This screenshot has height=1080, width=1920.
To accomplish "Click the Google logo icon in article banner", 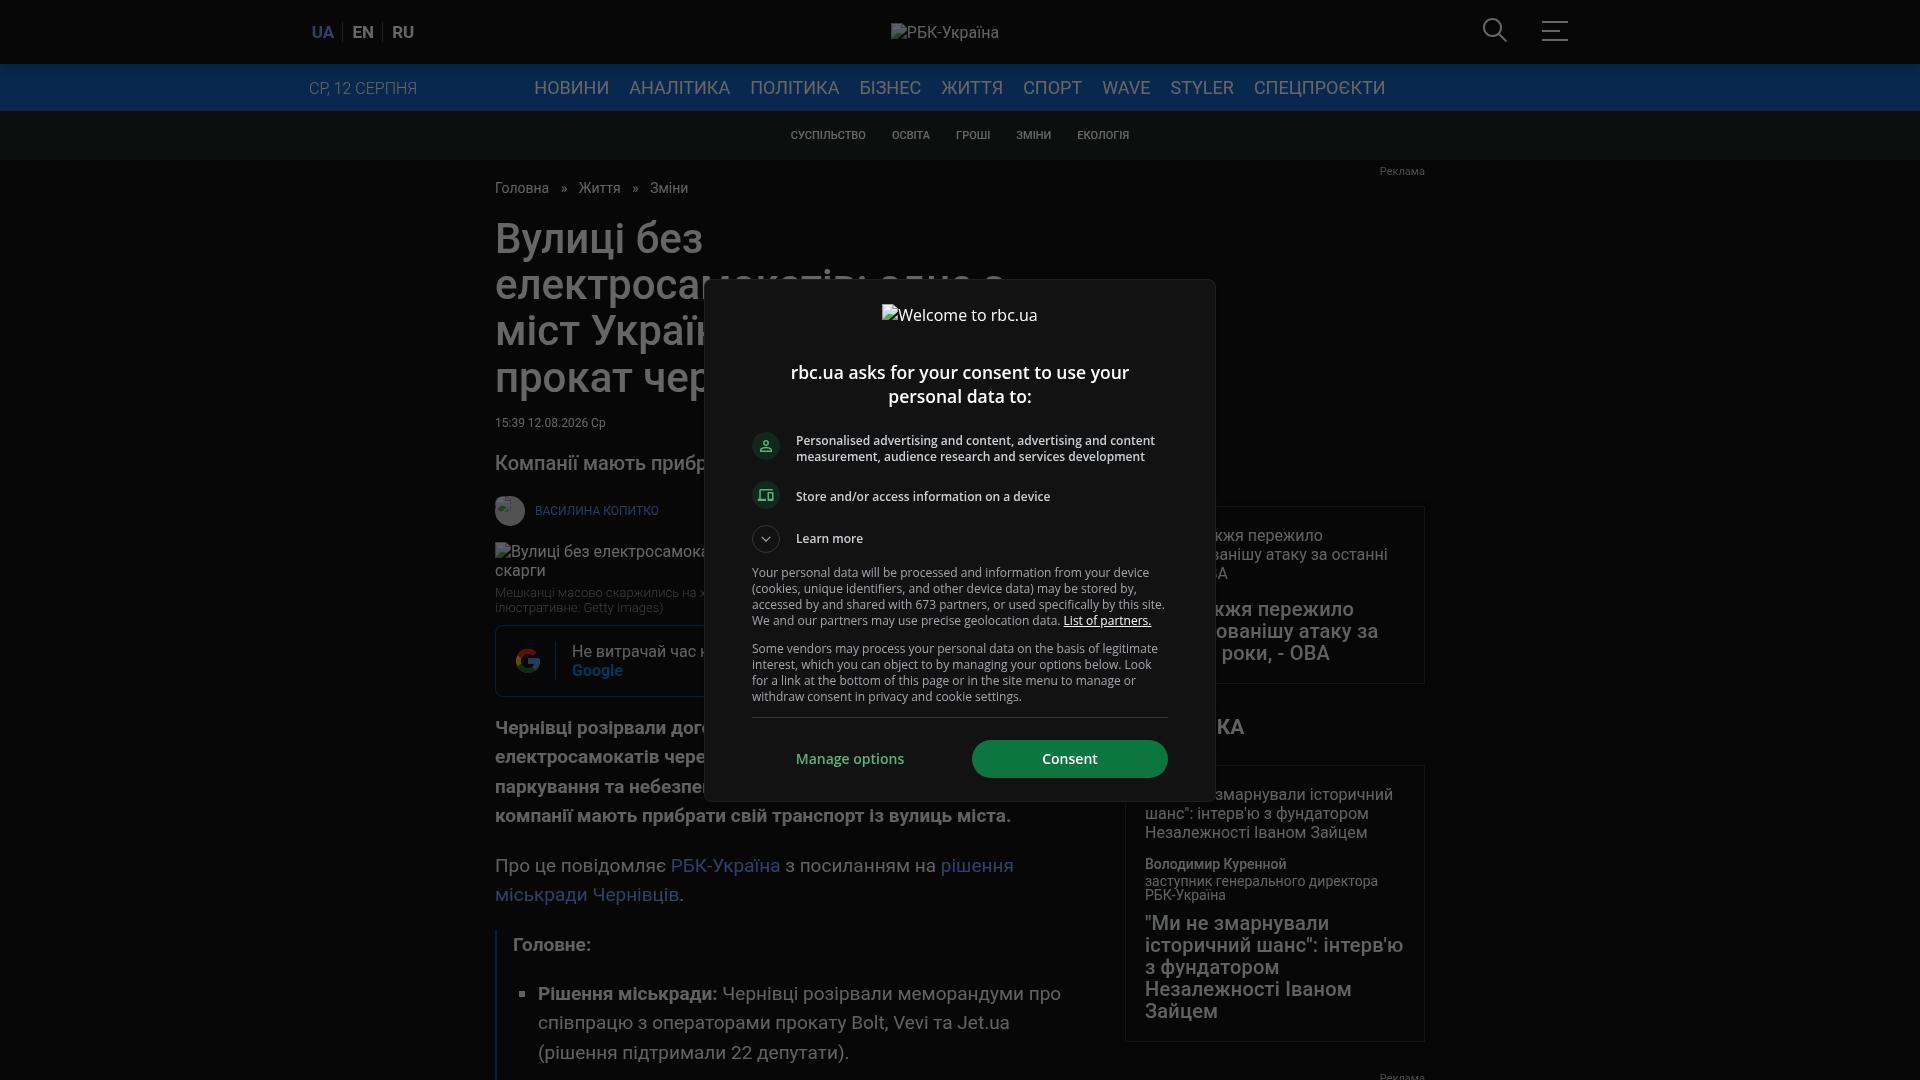I will point(528,661).
